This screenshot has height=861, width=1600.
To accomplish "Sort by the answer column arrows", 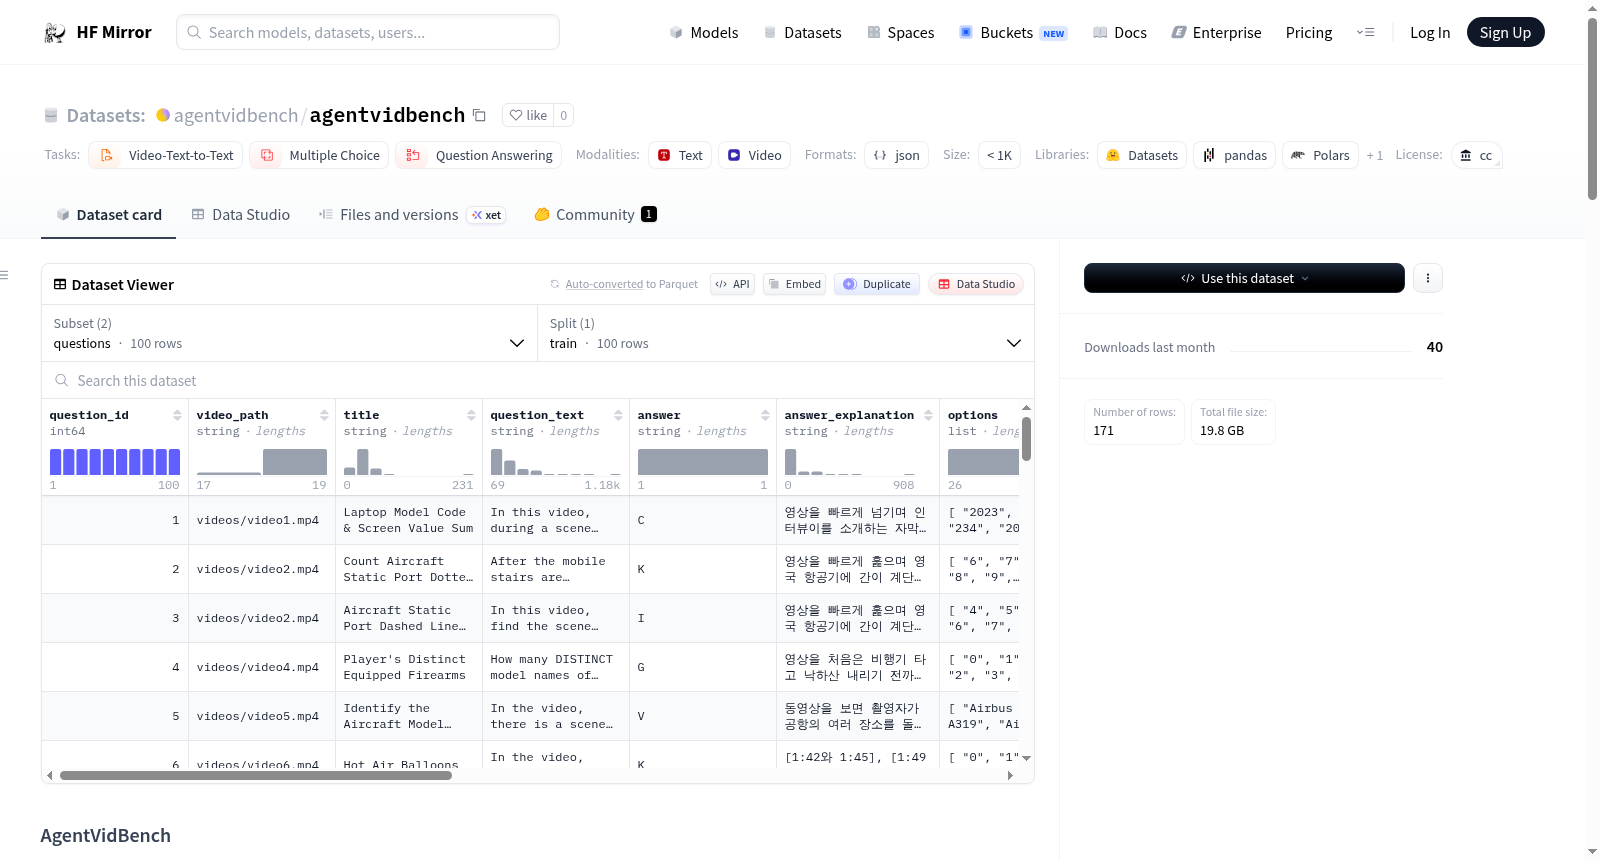I will point(765,415).
